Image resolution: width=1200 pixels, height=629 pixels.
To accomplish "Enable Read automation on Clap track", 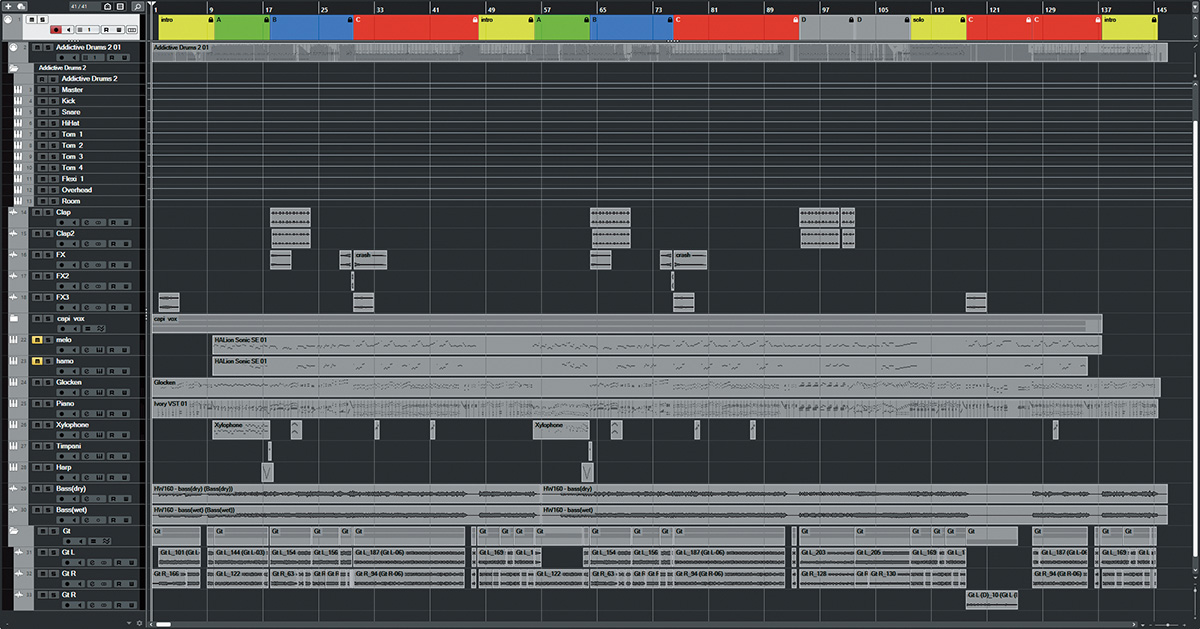I will (113, 222).
